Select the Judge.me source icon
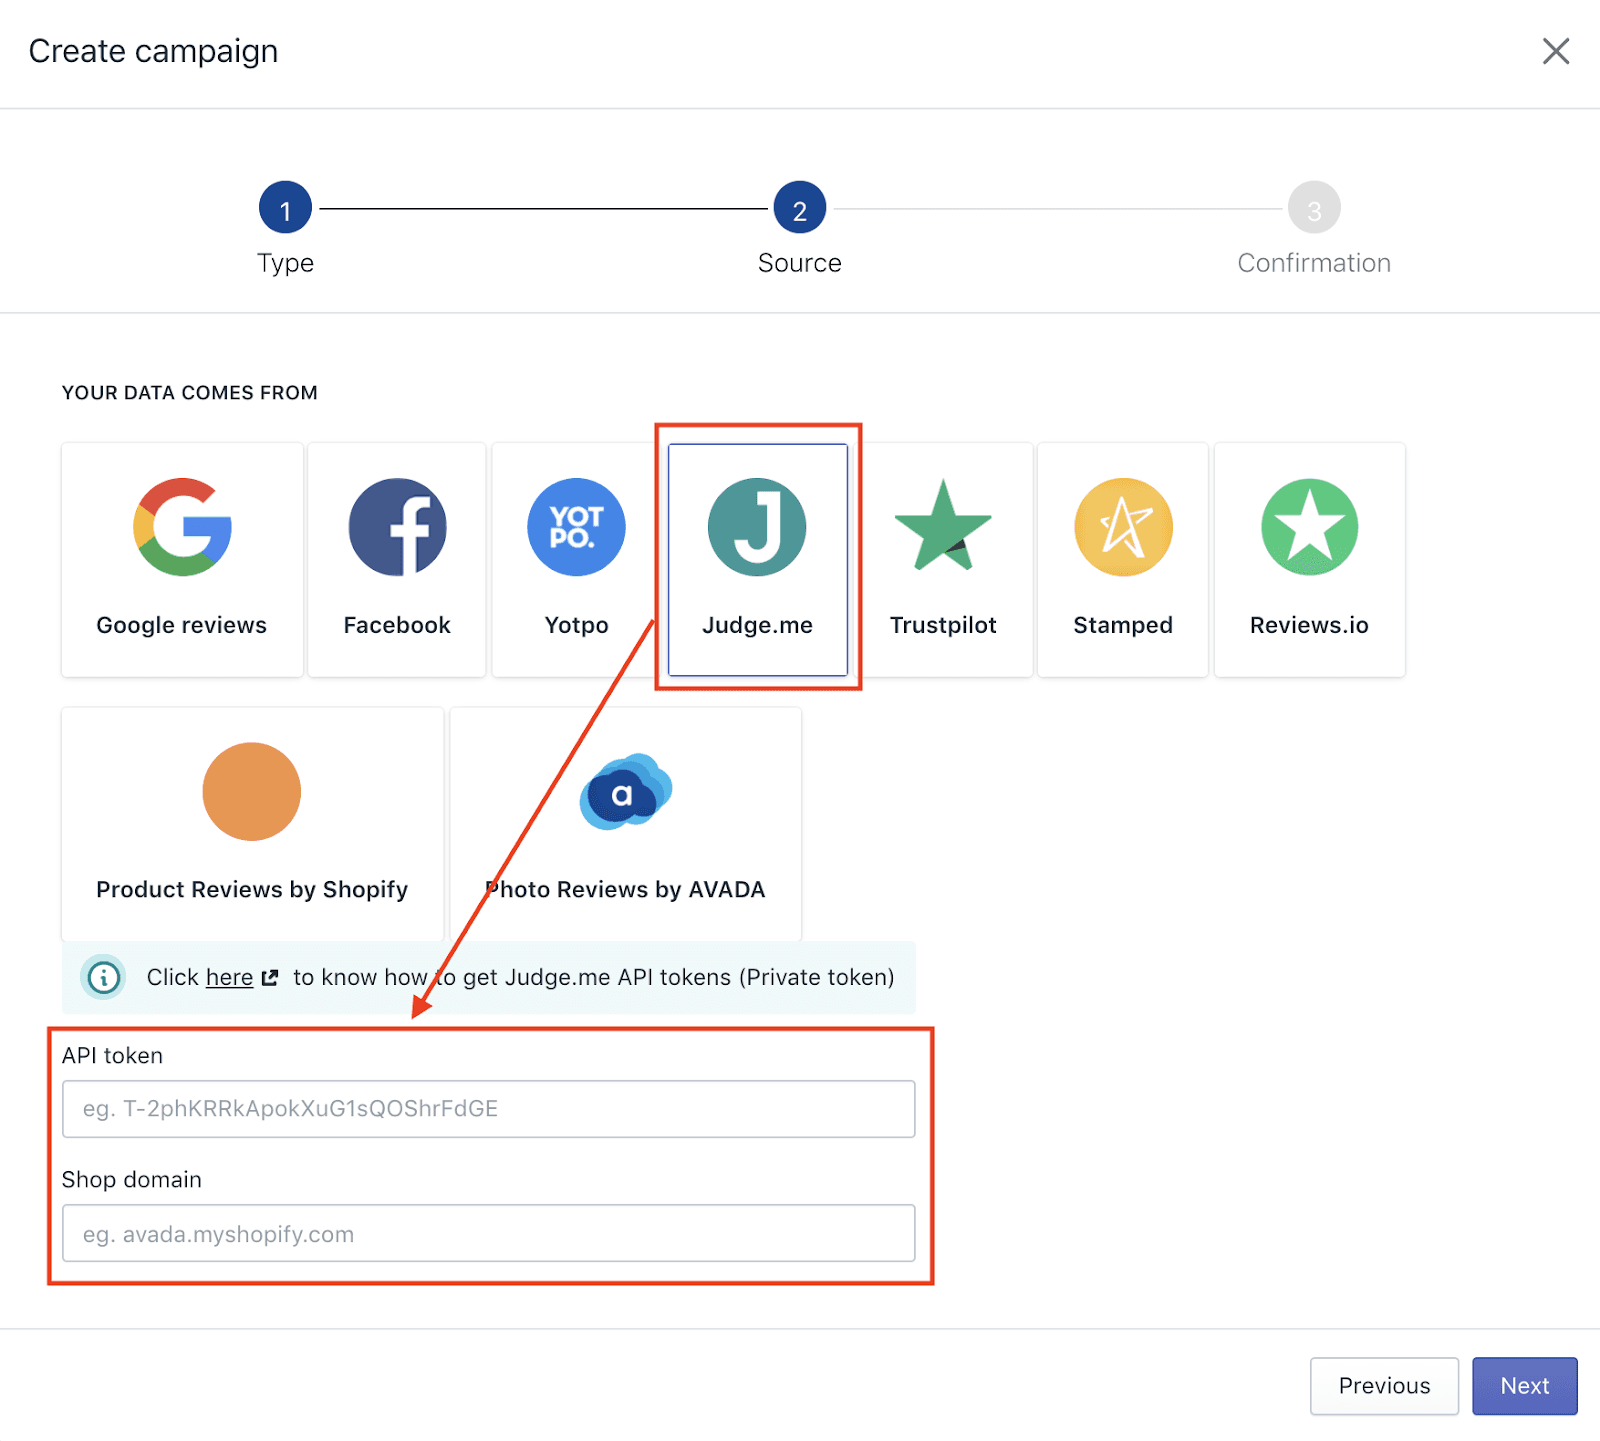The height and width of the screenshot is (1441, 1600). [757, 527]
